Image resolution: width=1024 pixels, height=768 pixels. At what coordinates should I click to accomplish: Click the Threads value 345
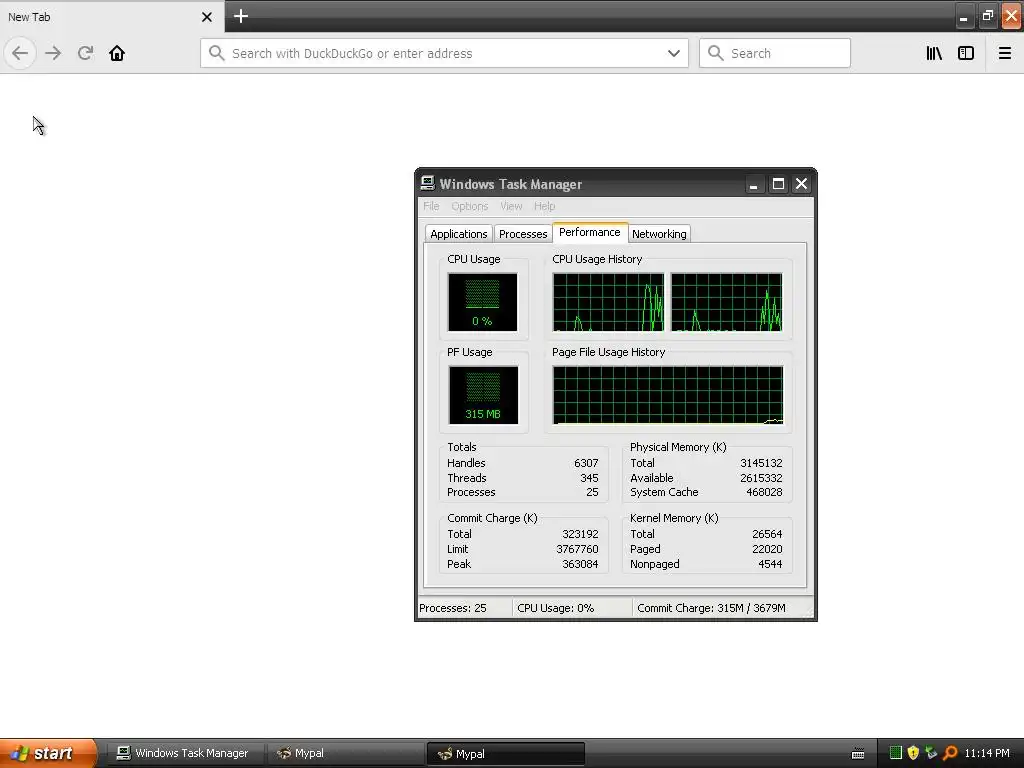pos(589,478)
